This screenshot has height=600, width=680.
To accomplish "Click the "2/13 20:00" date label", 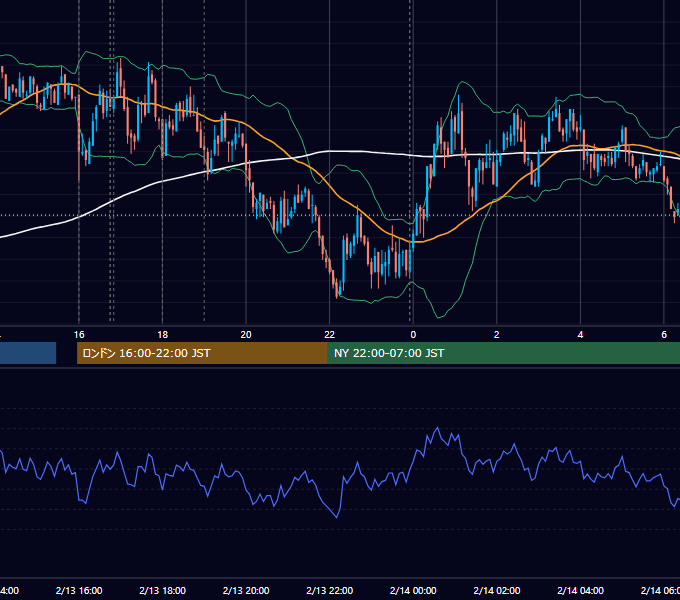I will point(246,590).
